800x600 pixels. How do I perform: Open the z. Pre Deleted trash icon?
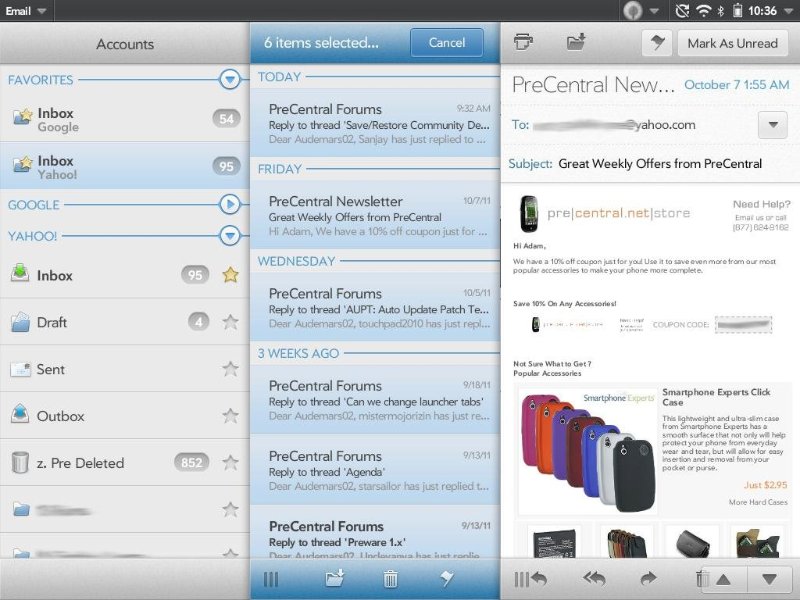tap(20, 462)
